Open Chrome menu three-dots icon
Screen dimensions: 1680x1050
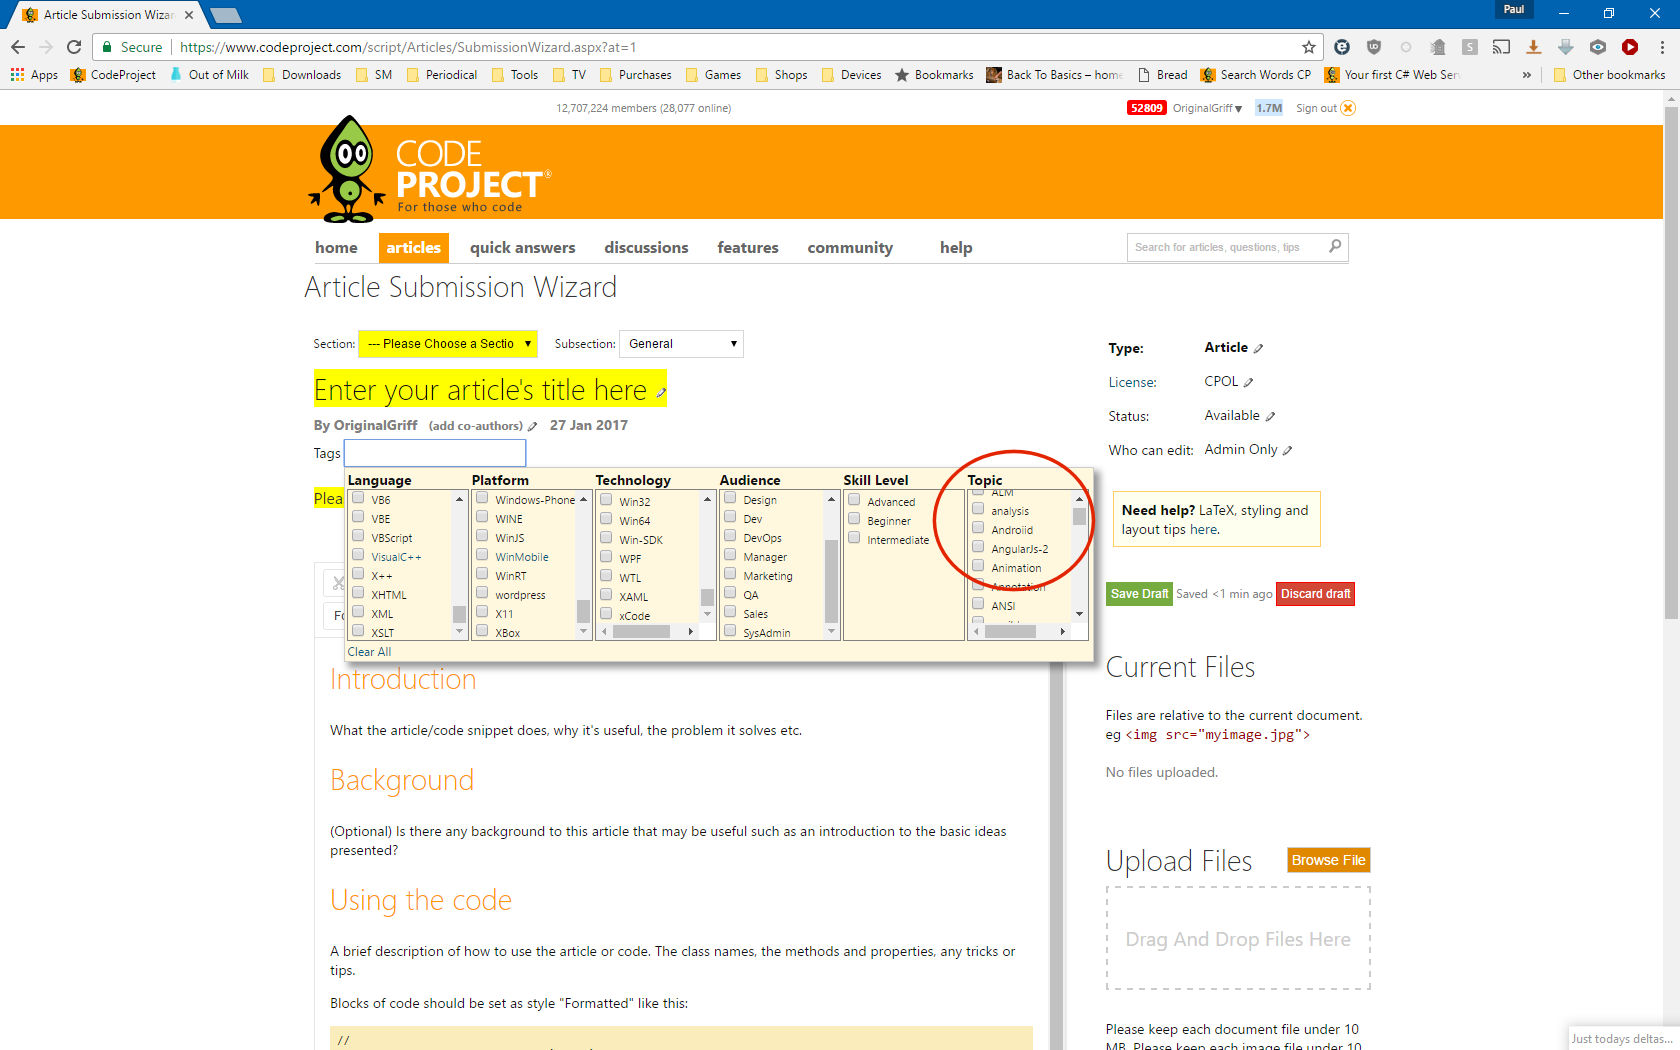coord(1662,47)
